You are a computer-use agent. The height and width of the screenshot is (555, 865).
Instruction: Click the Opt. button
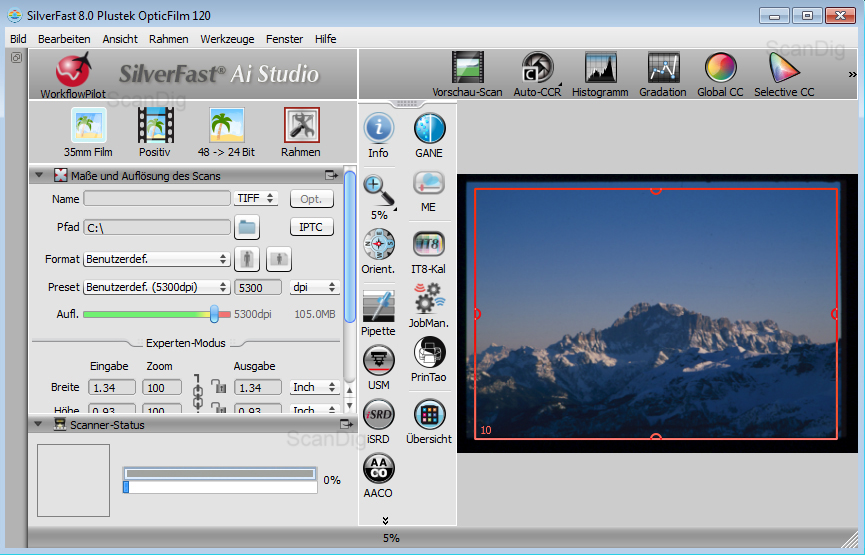312,199
